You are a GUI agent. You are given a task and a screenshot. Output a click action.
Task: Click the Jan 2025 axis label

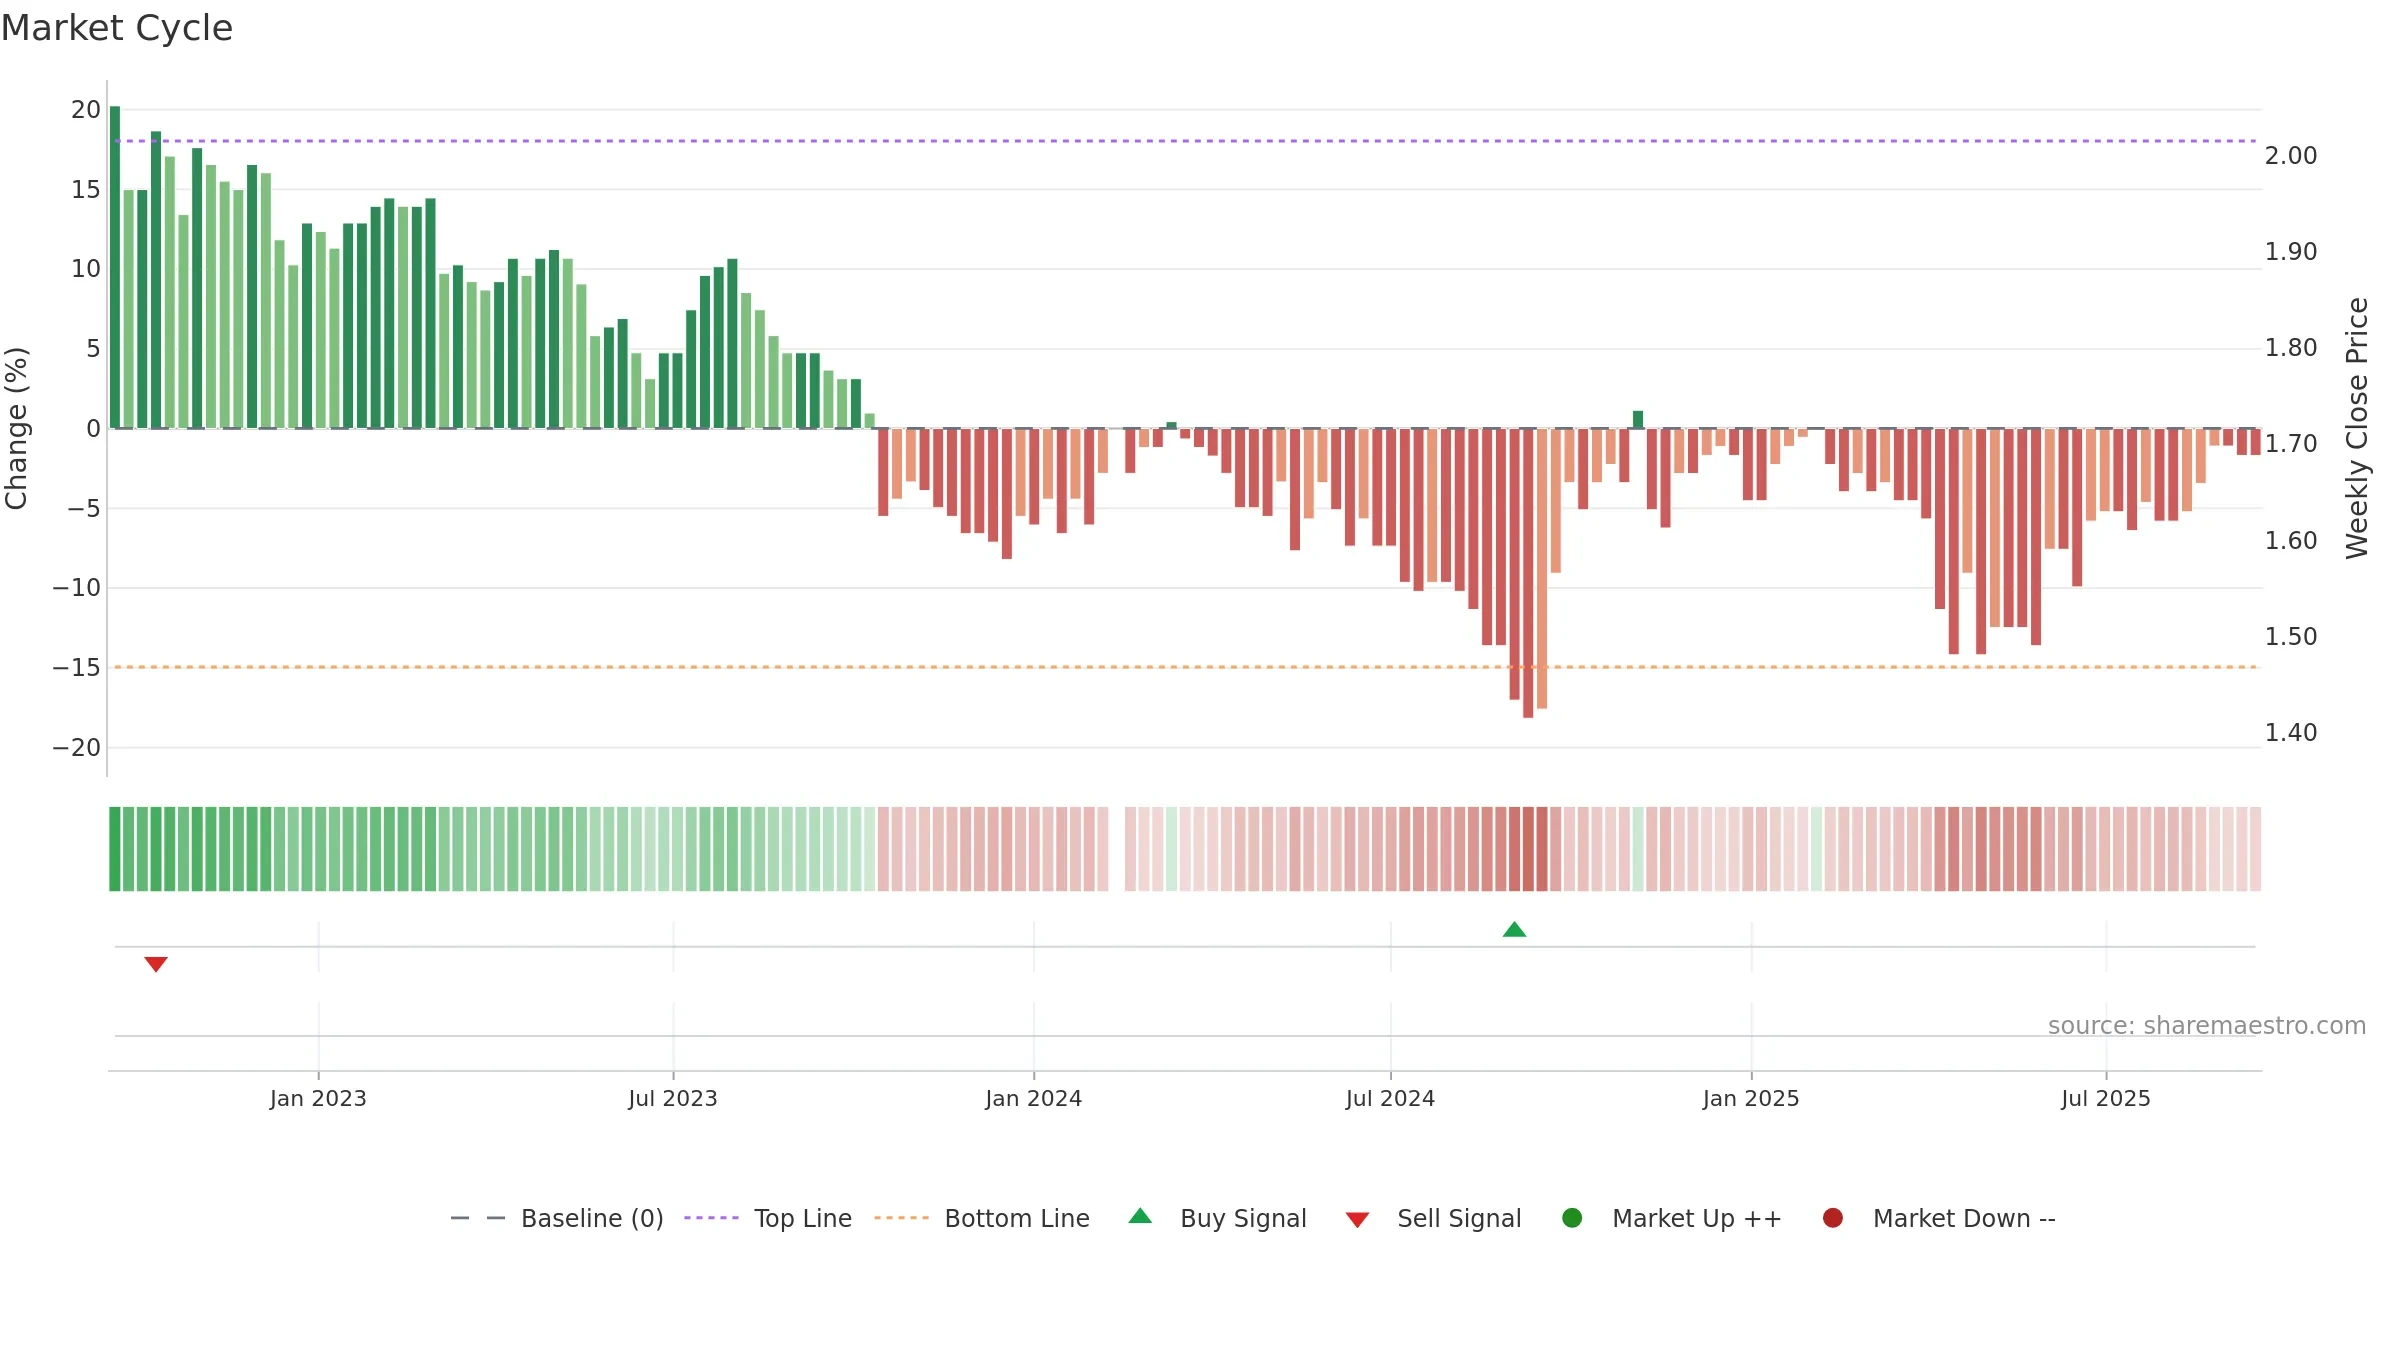1751,1099
